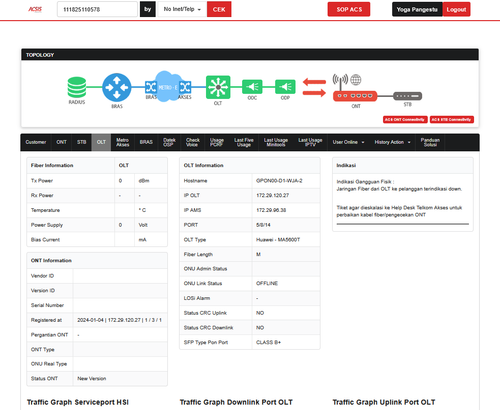The height and width of the screenshot is (410, 500).
Task: Click the Fiber Information header
Action: pyautogui.click(x=52, y=165)
